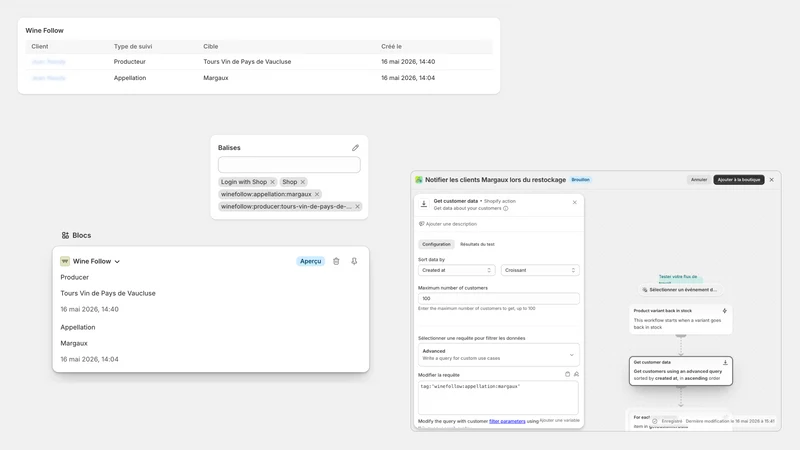Click the Blocs section icon
The height and width of the screenshot is (450, 800).
point(65,235)
